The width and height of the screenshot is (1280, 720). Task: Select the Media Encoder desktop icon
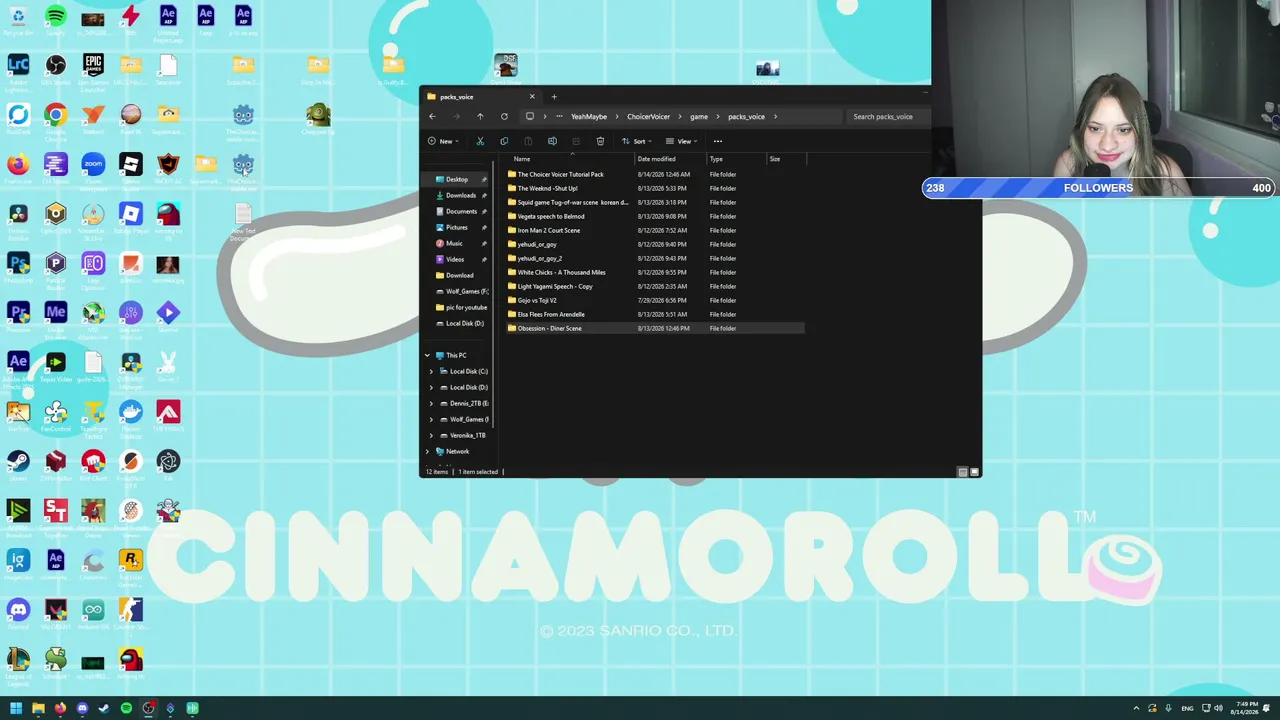[x=56, y=312]
